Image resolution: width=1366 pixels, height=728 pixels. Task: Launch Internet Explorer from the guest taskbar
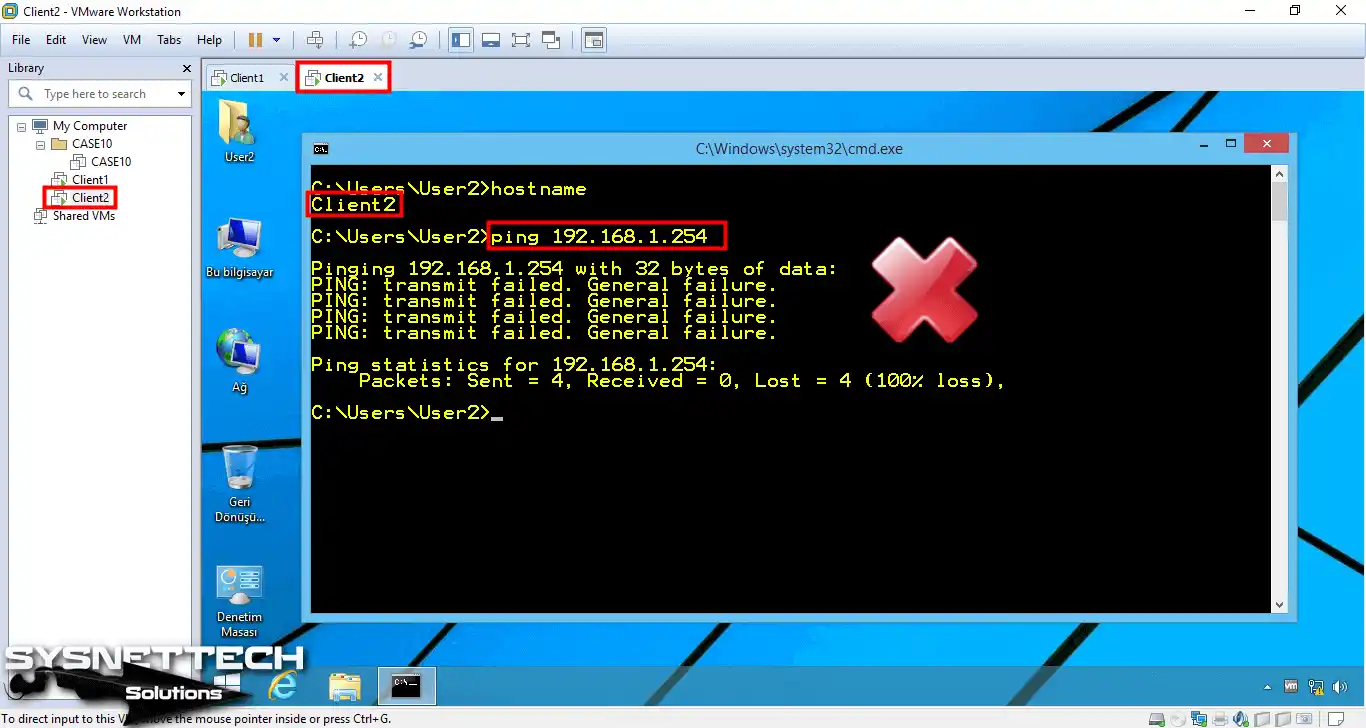[283, 687]
